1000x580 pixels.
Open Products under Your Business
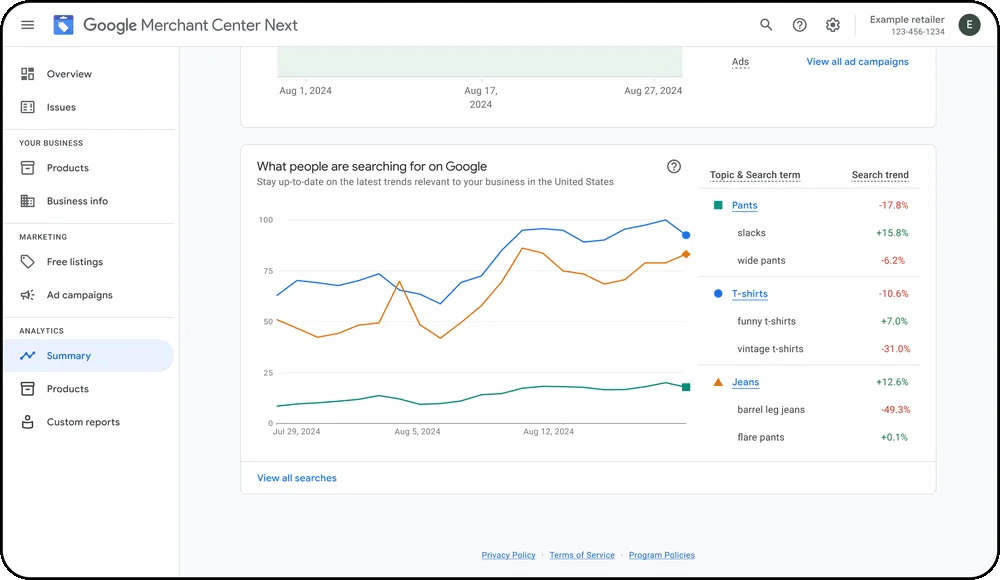click(x=26, y=168)
